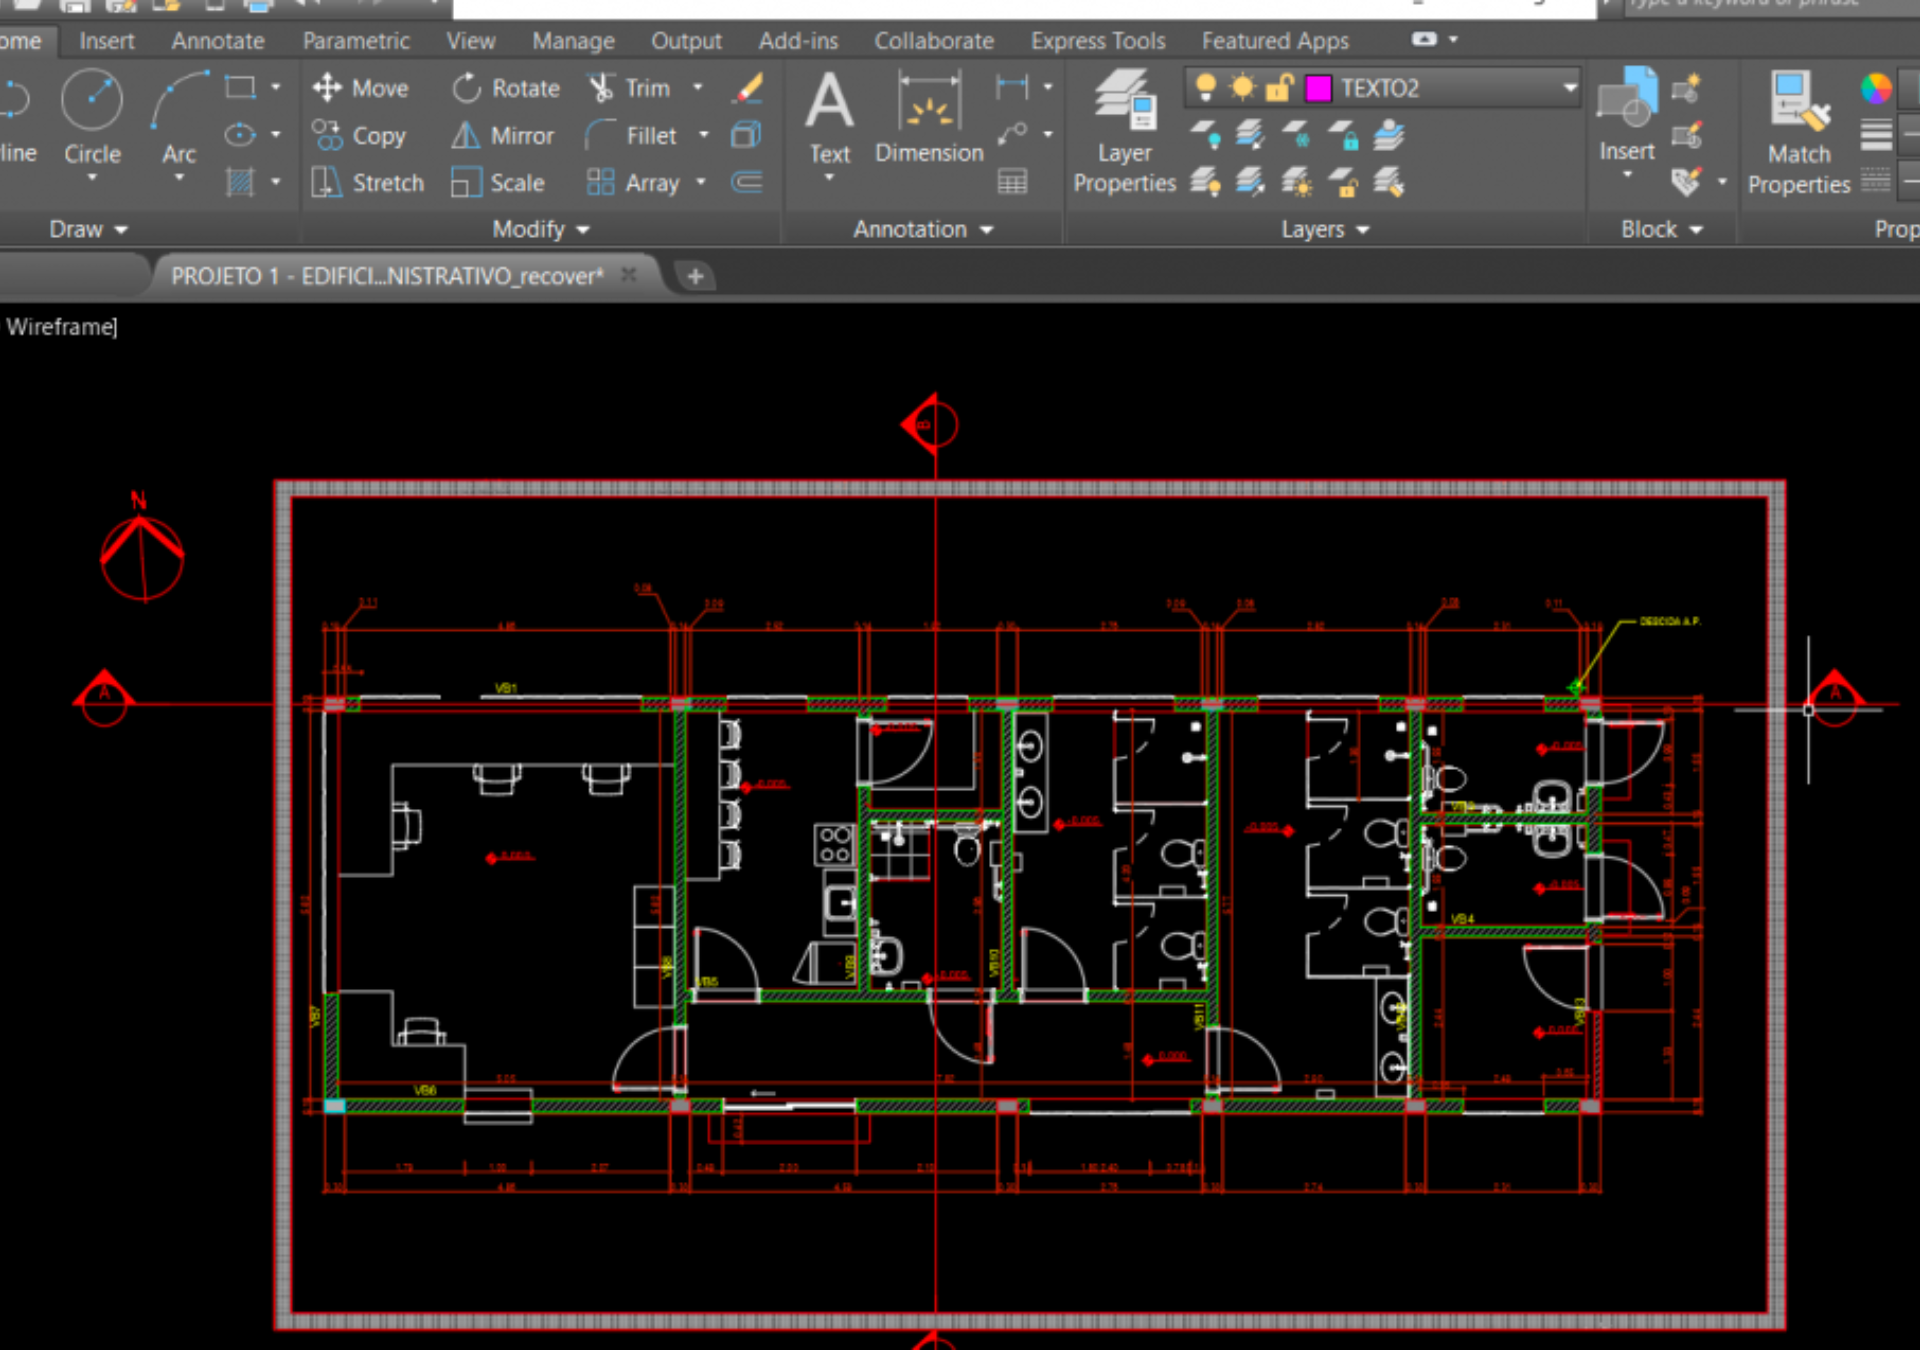Open the layer list dropdown
Viewport: 1920px width, 1350px height.
[1570, 87]
